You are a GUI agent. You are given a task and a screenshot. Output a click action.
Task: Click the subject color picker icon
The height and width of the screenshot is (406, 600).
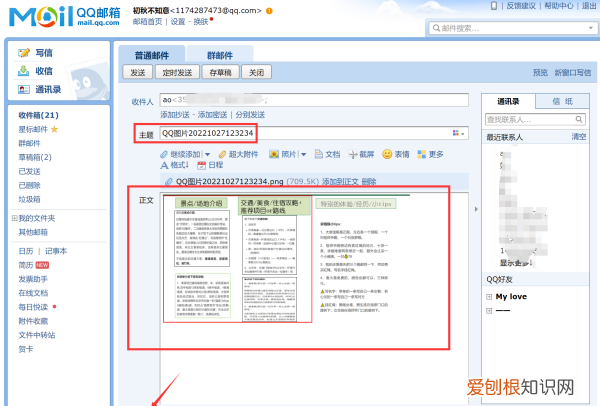point(456,133)
